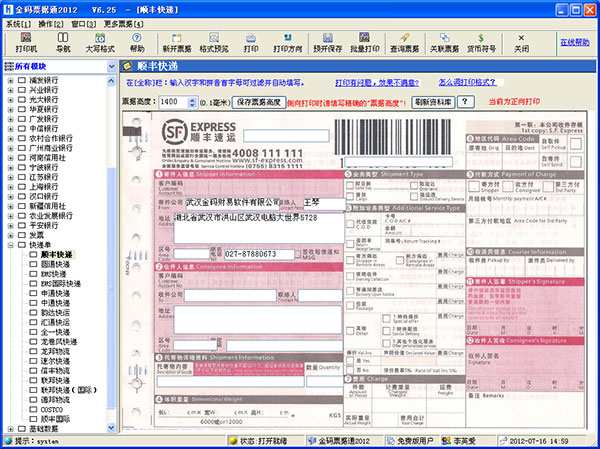Check the 收方付 Consignee payment box
The height and width of the screenshot is (449, 600).
[508, 186]
